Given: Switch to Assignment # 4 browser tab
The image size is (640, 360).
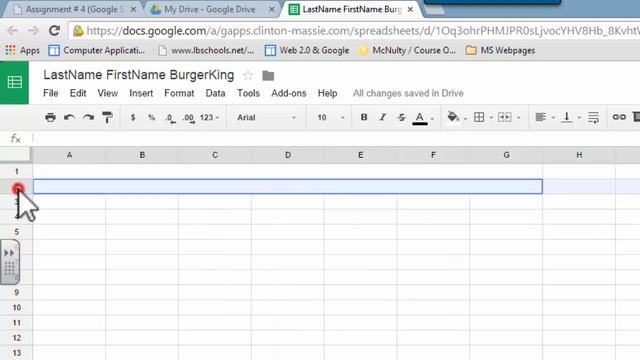Looking at the screenshot, I should [x=74, y=9].
